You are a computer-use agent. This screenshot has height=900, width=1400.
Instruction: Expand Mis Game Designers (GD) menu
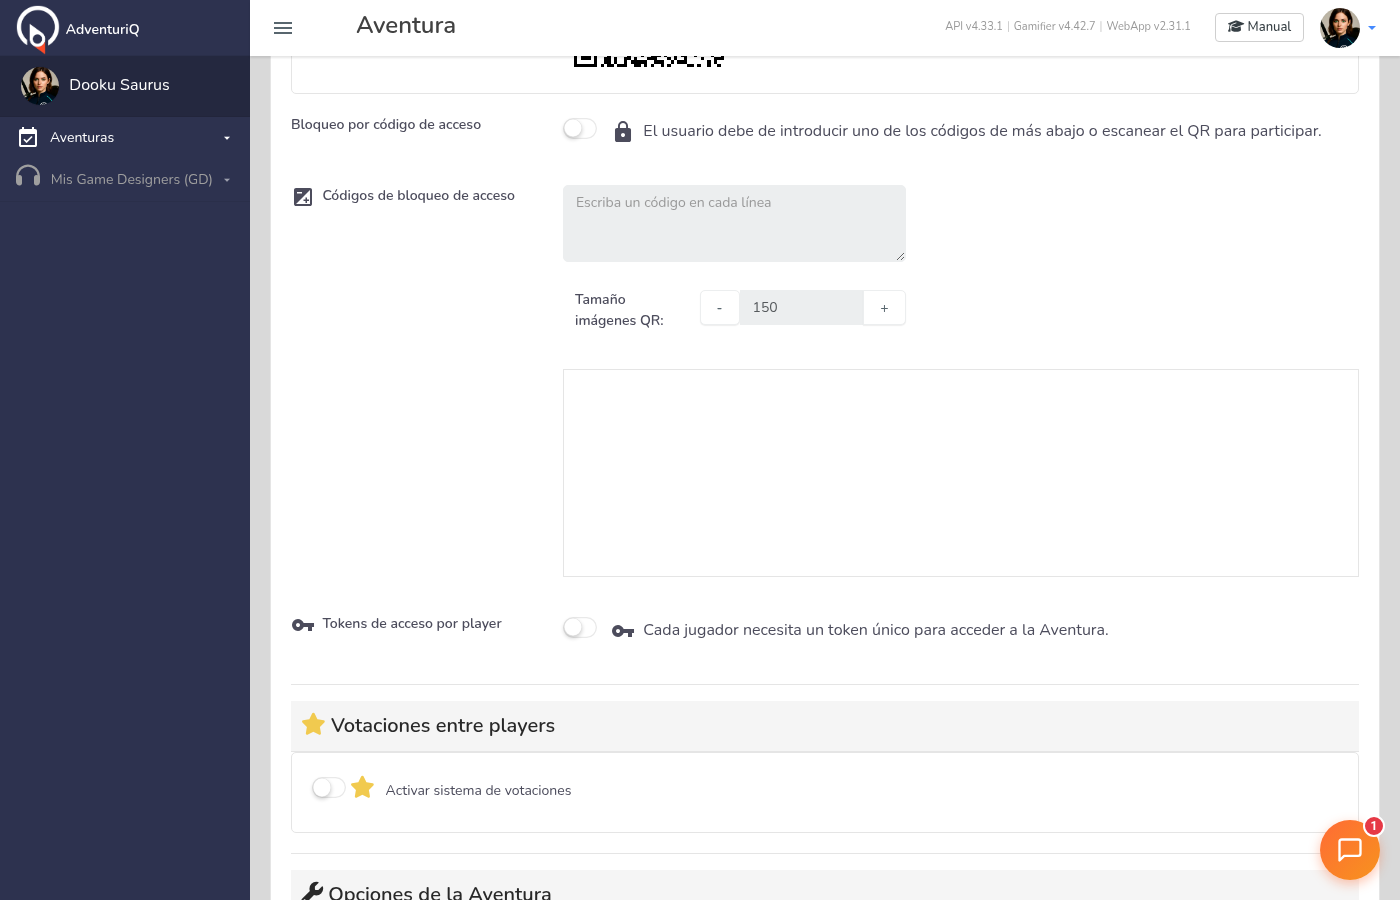click(x=125, y=179)
